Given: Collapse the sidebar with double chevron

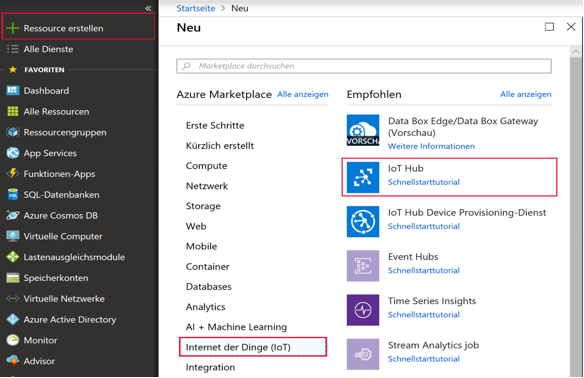Looking at the screenshot, I should [x=148, y=8].
